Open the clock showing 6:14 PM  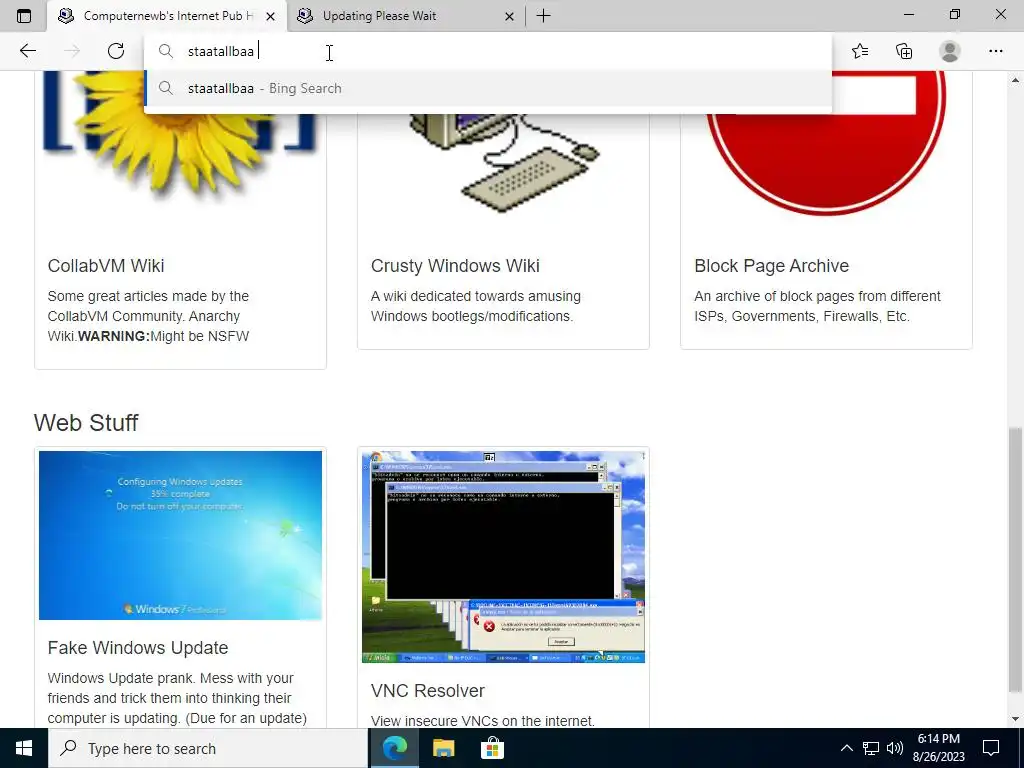pos(938,748)
